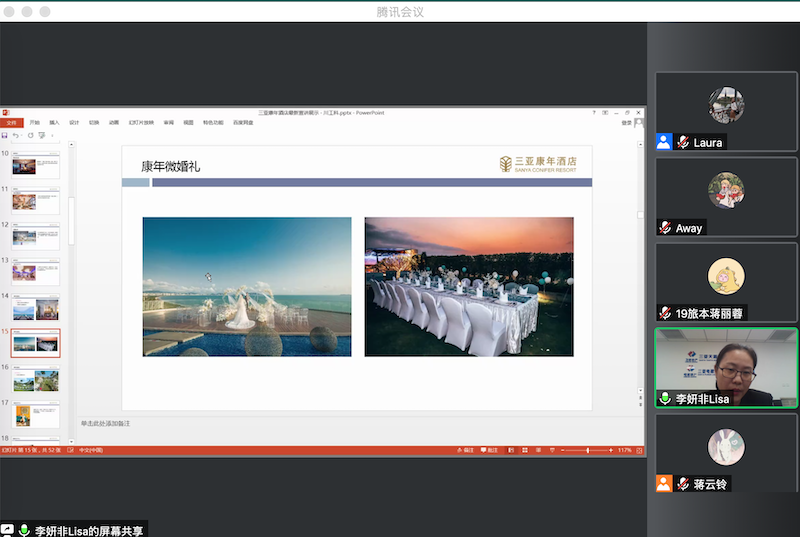Click the notes area '单击此处添加备注'
This screenshot has height=537, width=800.
tap(105, 424)
